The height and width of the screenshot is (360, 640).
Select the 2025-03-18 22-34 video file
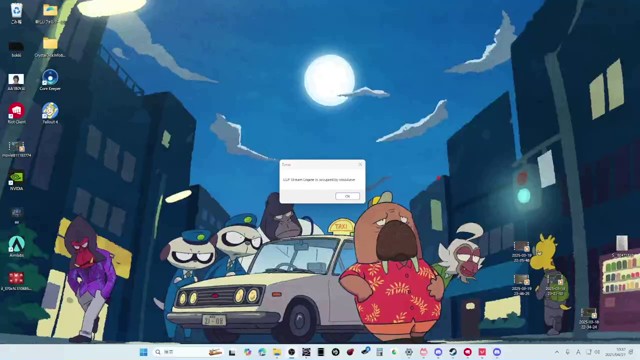tap(589, 319)
